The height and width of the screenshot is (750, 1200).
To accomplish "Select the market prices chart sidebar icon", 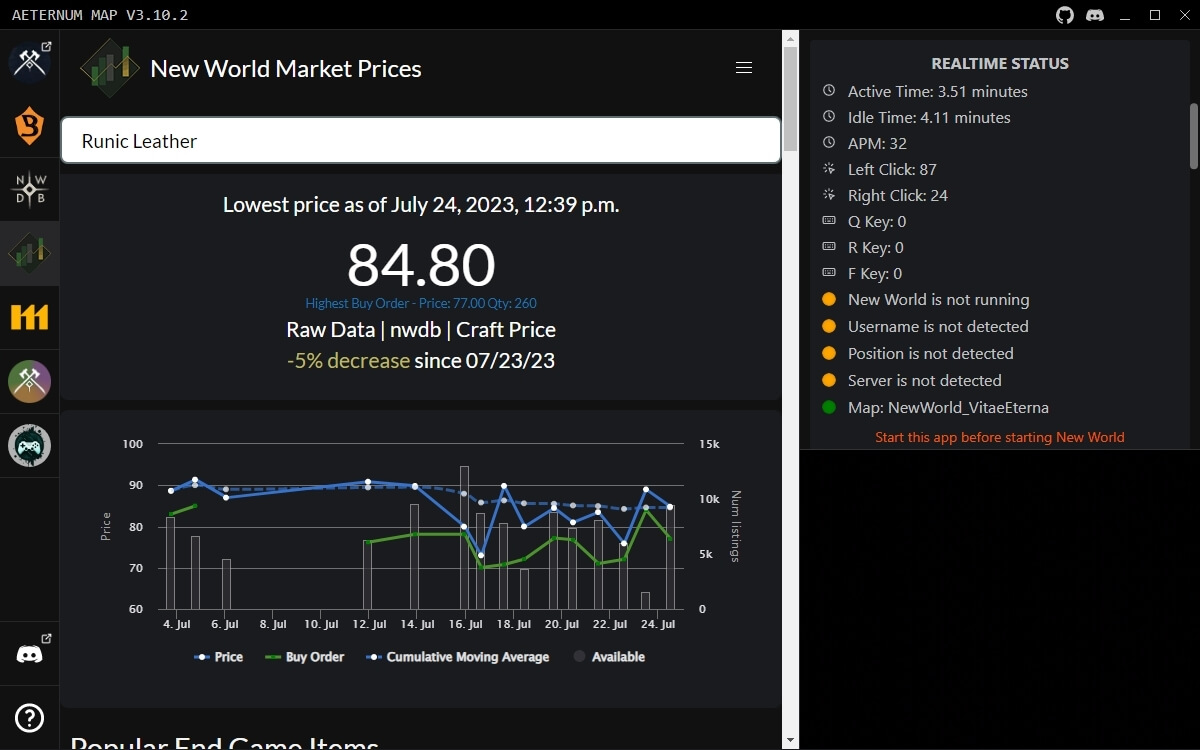I will (x=29, y=253).
